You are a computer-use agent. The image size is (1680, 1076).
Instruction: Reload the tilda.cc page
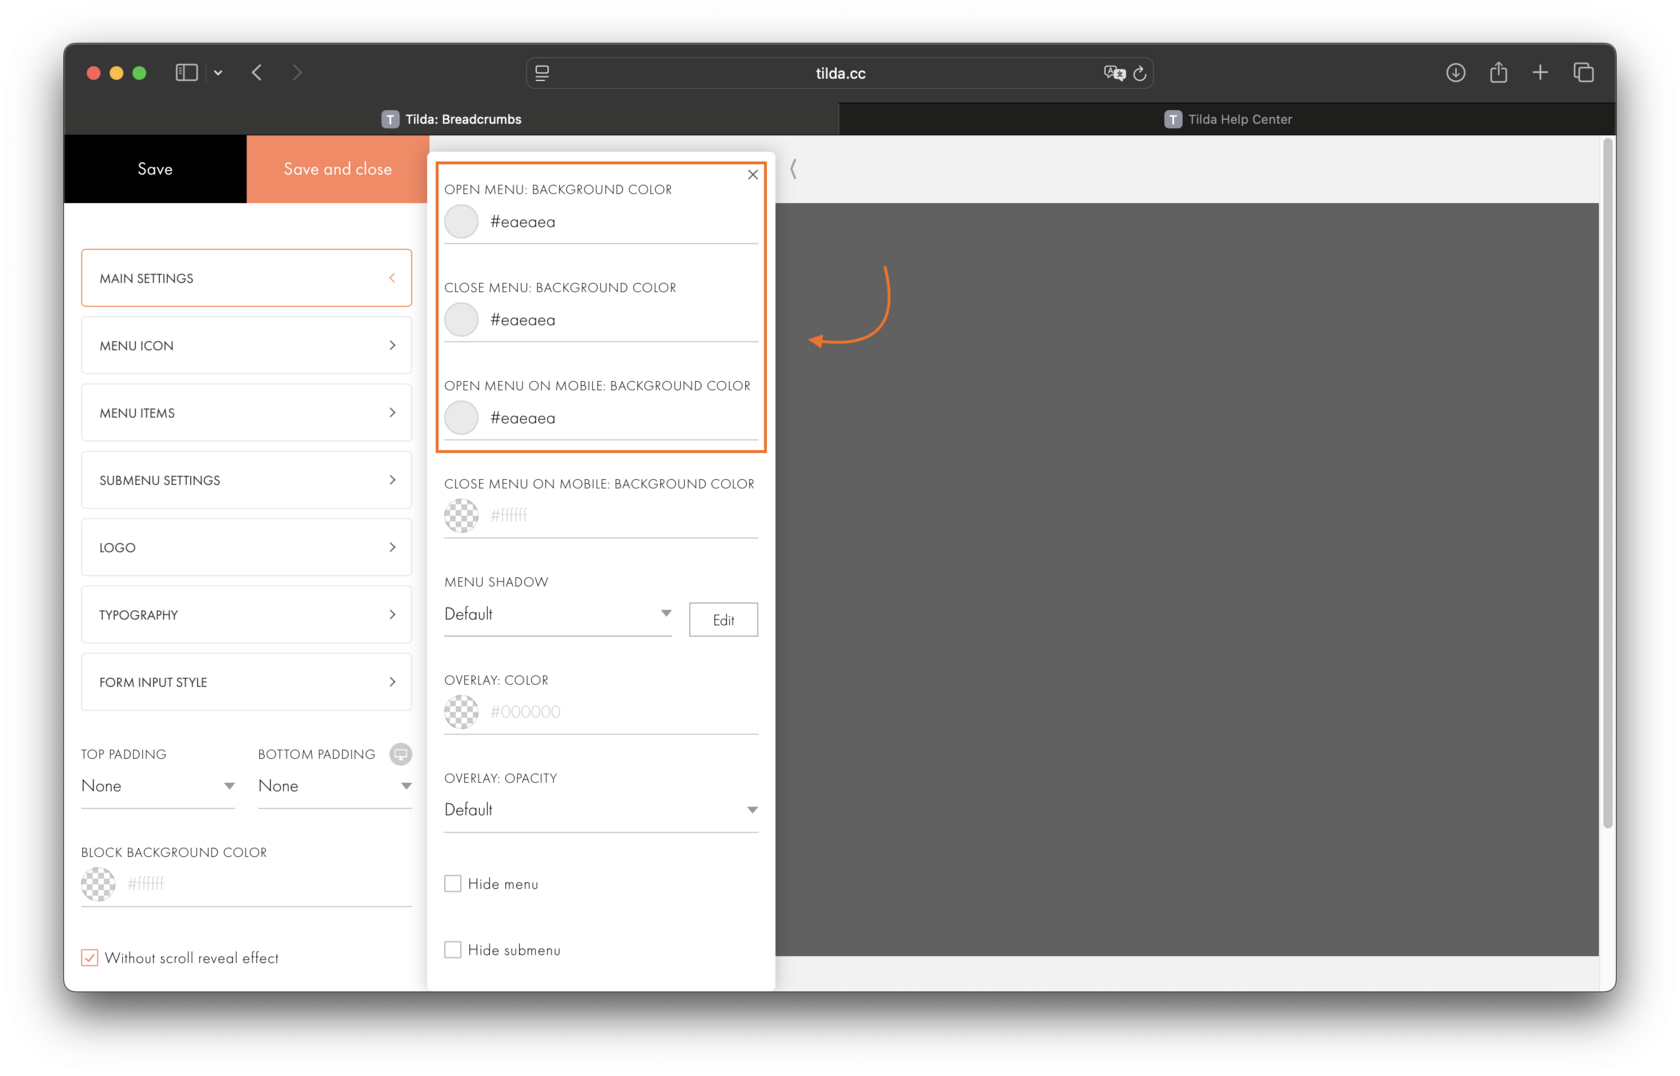(x=1140, y=72)
